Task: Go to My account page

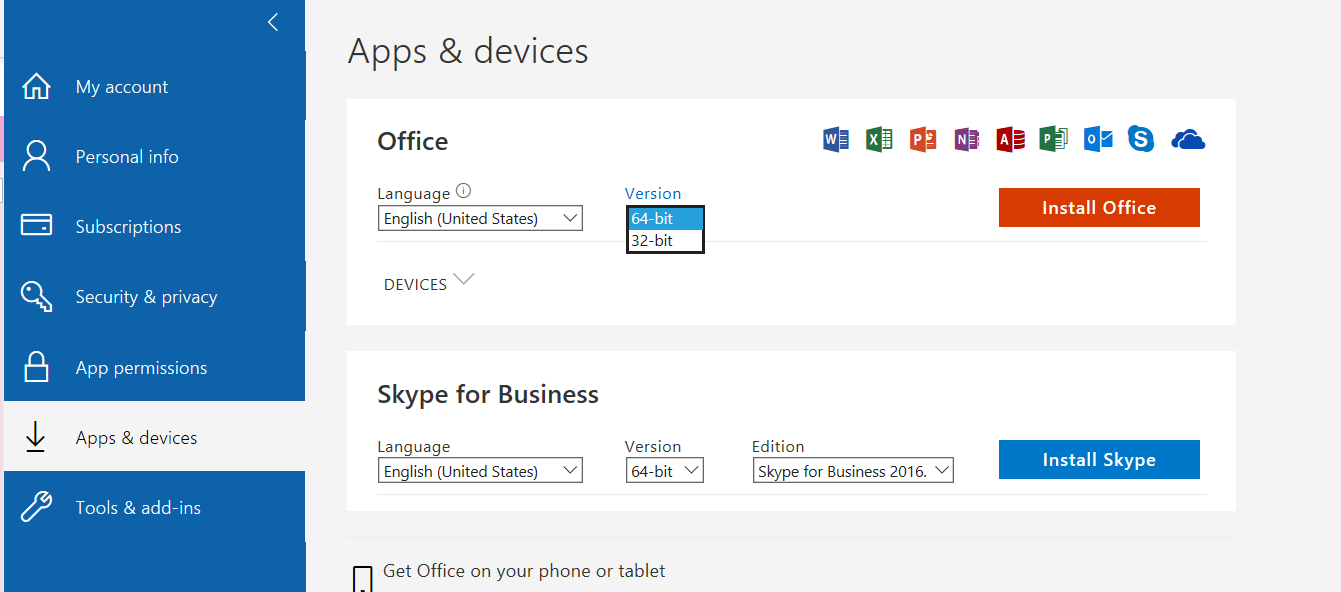Action: [122, 87]
